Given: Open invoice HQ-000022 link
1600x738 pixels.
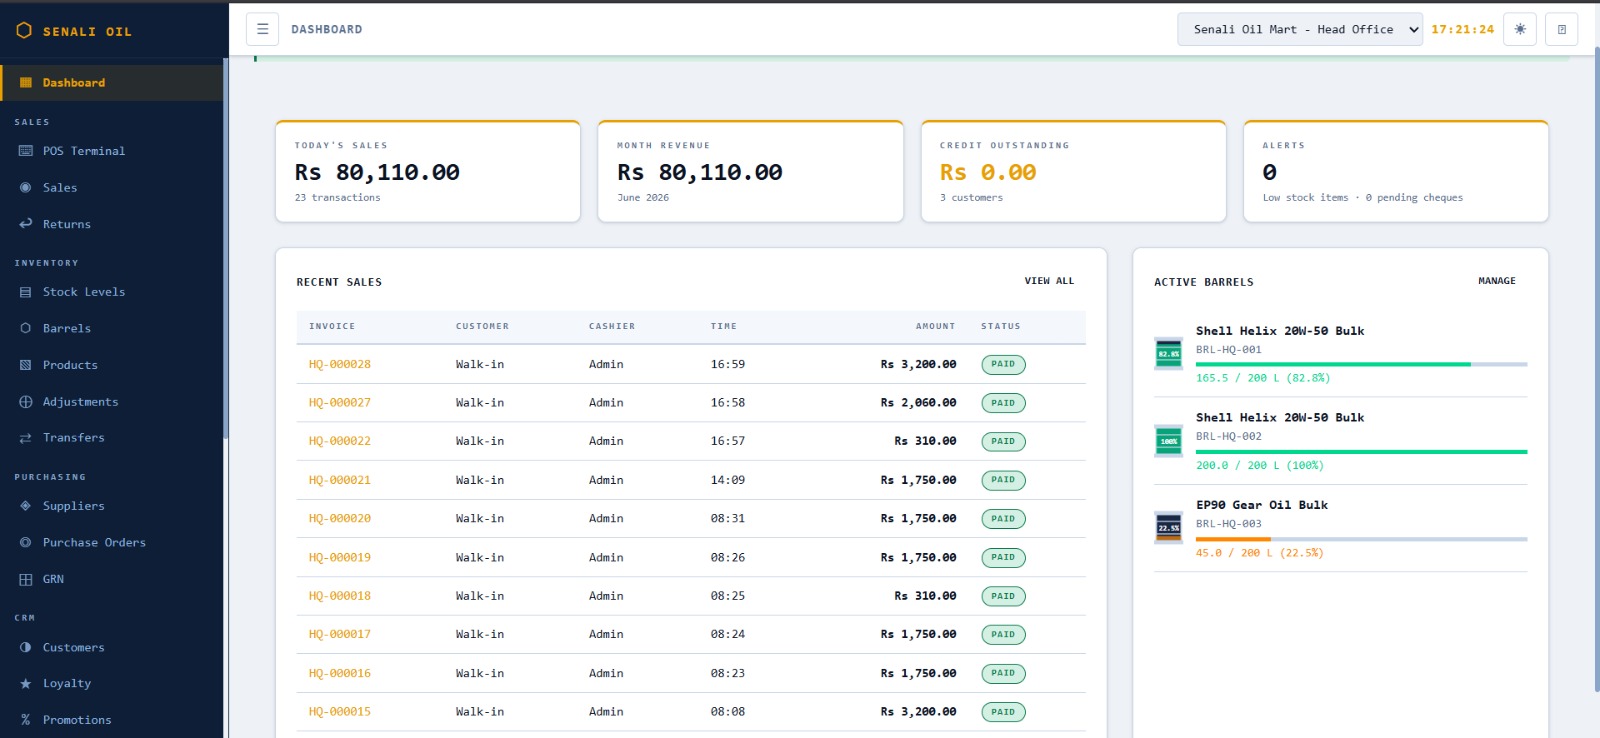Looking at the screenshot, I should (340, 441).
